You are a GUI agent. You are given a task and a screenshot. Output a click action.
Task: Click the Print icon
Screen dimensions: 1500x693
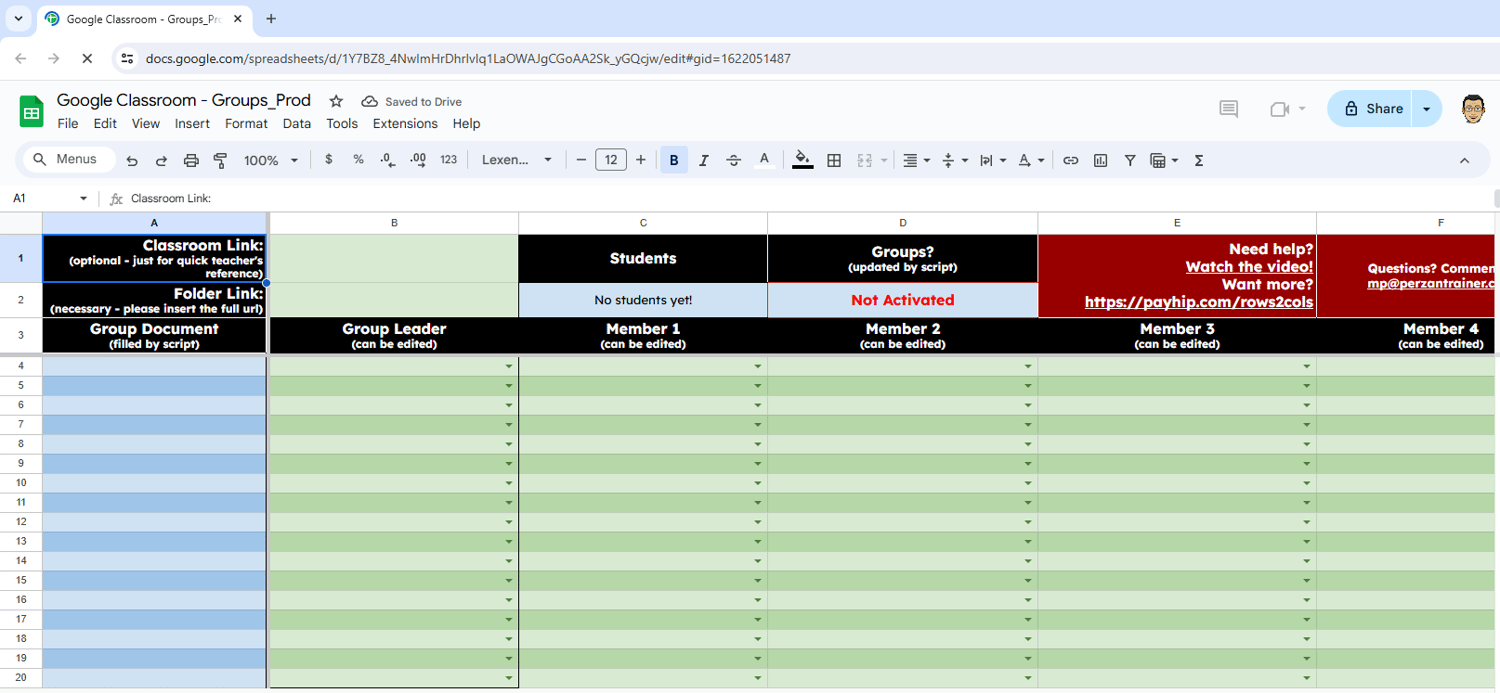(x=191, y=160)
